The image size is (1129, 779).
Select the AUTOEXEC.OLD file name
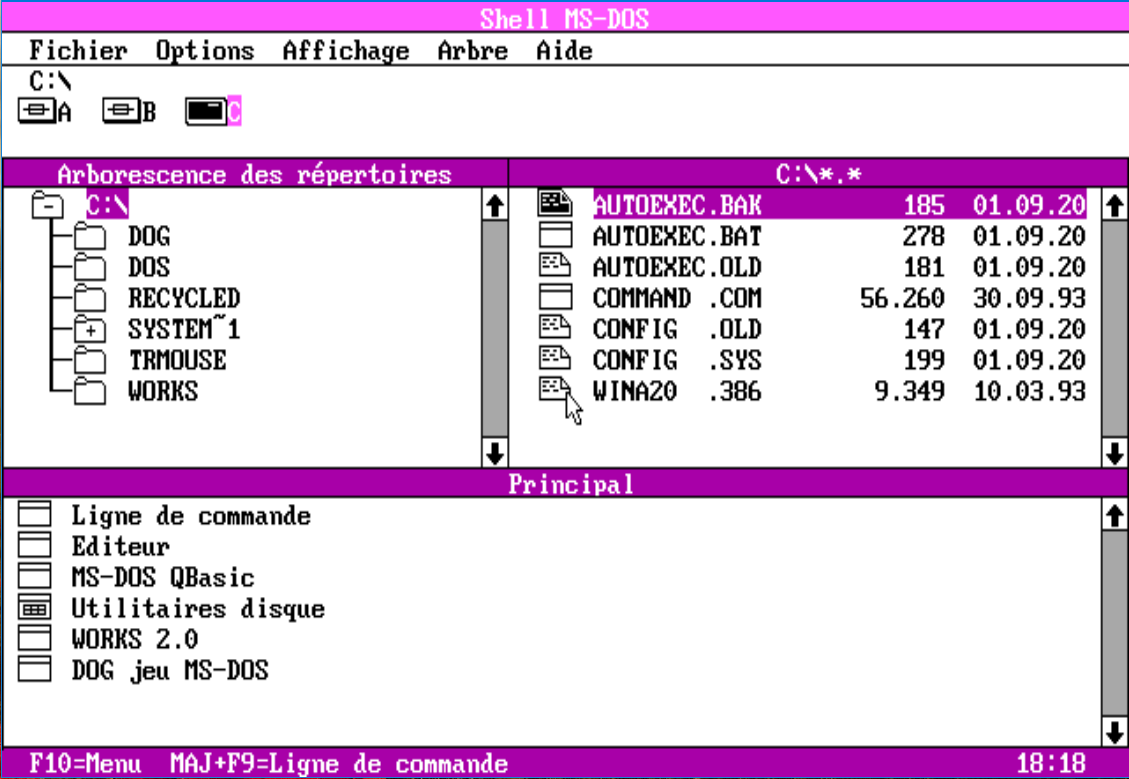[x=678, y=267]
